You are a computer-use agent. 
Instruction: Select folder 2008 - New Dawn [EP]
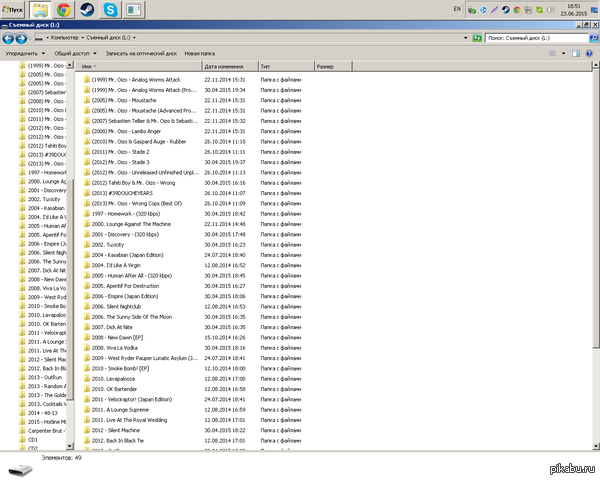point(113,338)
